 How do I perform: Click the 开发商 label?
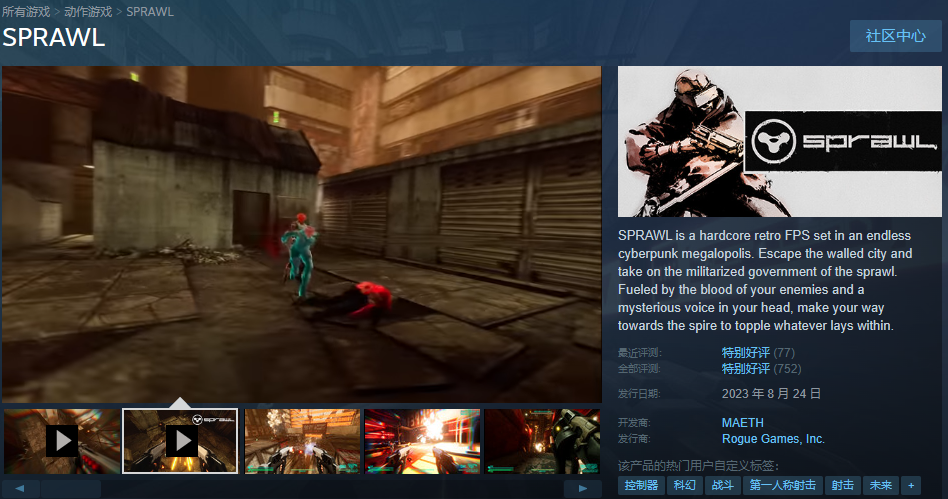[634, 423]
